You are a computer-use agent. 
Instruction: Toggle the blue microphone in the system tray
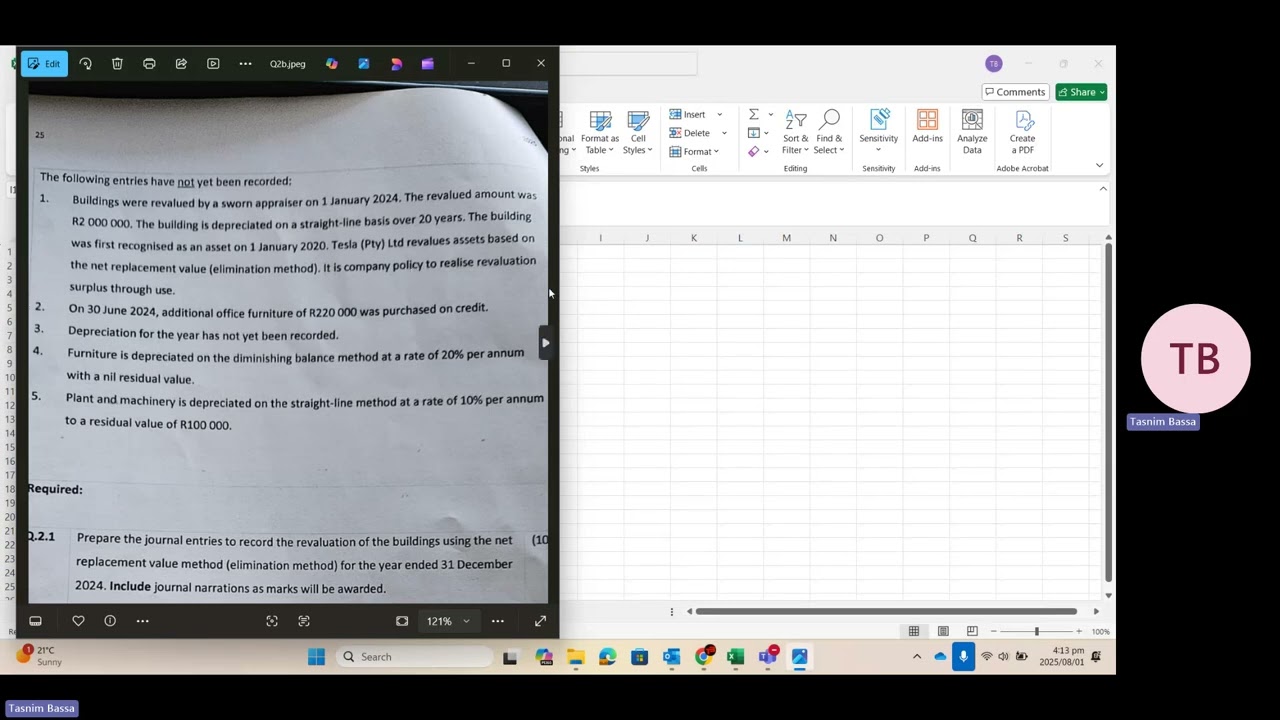[964, 657]
